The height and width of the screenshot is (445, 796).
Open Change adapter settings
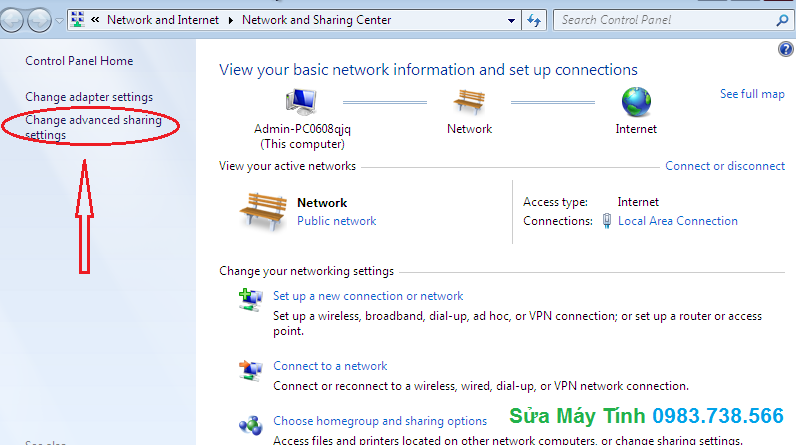[89, 97]
